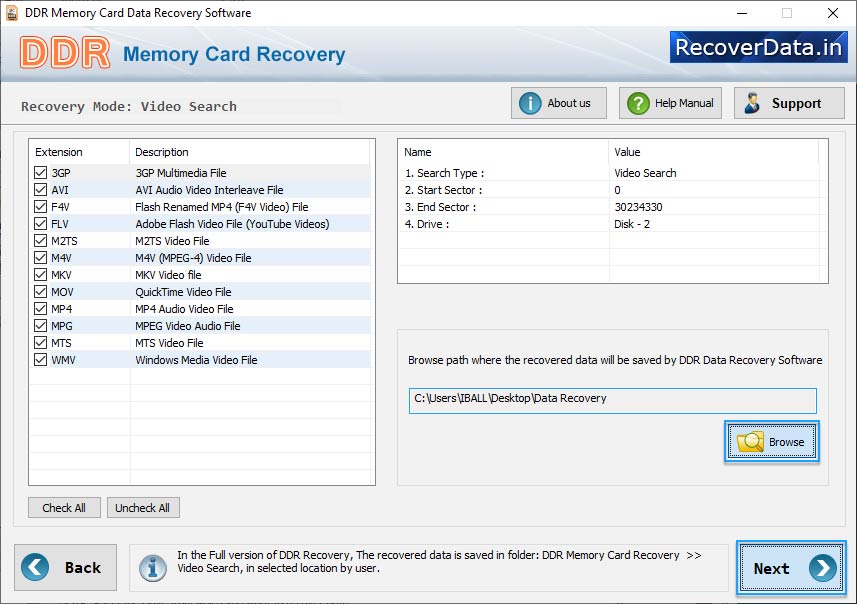The width and height of the screenshot is (857, 604).
Task: Open the Help Manual
Action: [x=670, y=103]
